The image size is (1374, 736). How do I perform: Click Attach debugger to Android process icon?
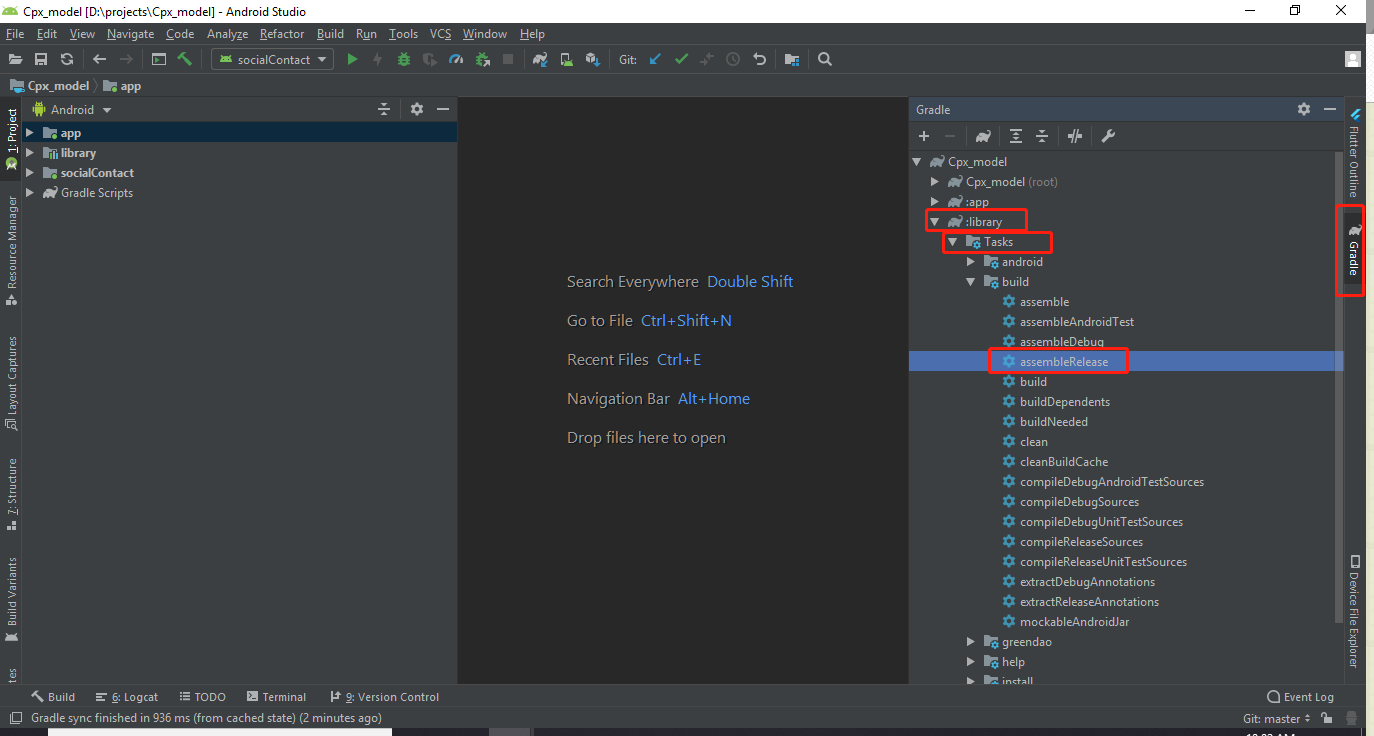tap(482, 59)
